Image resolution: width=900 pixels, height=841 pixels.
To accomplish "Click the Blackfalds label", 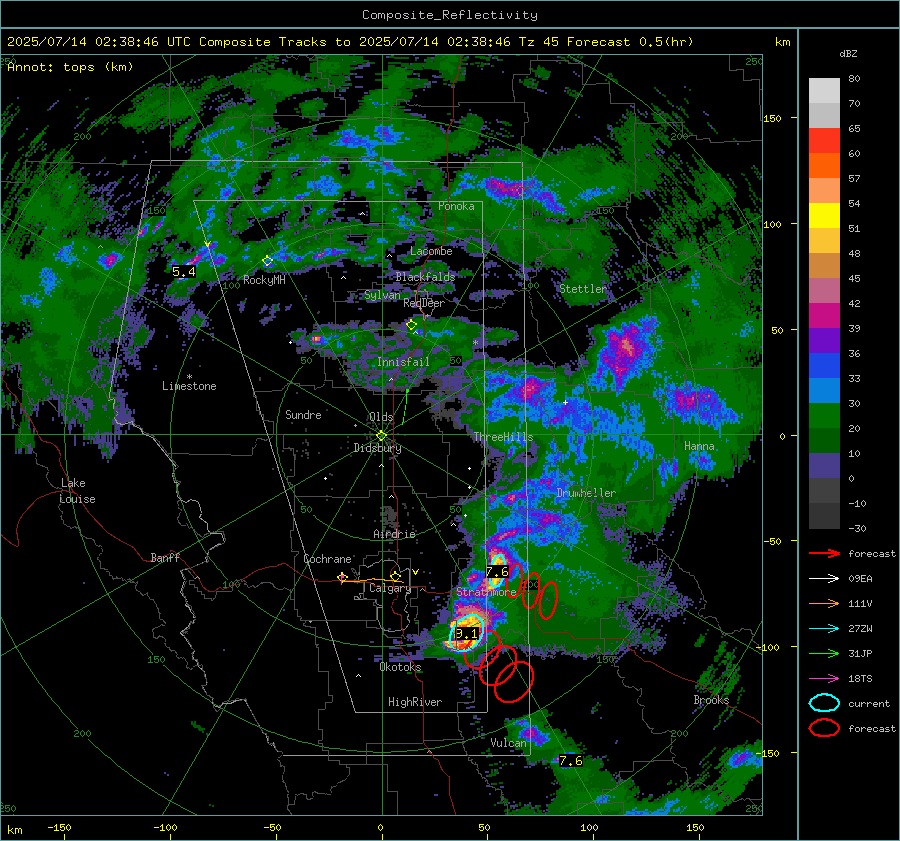I will click(x=425, y=277).
